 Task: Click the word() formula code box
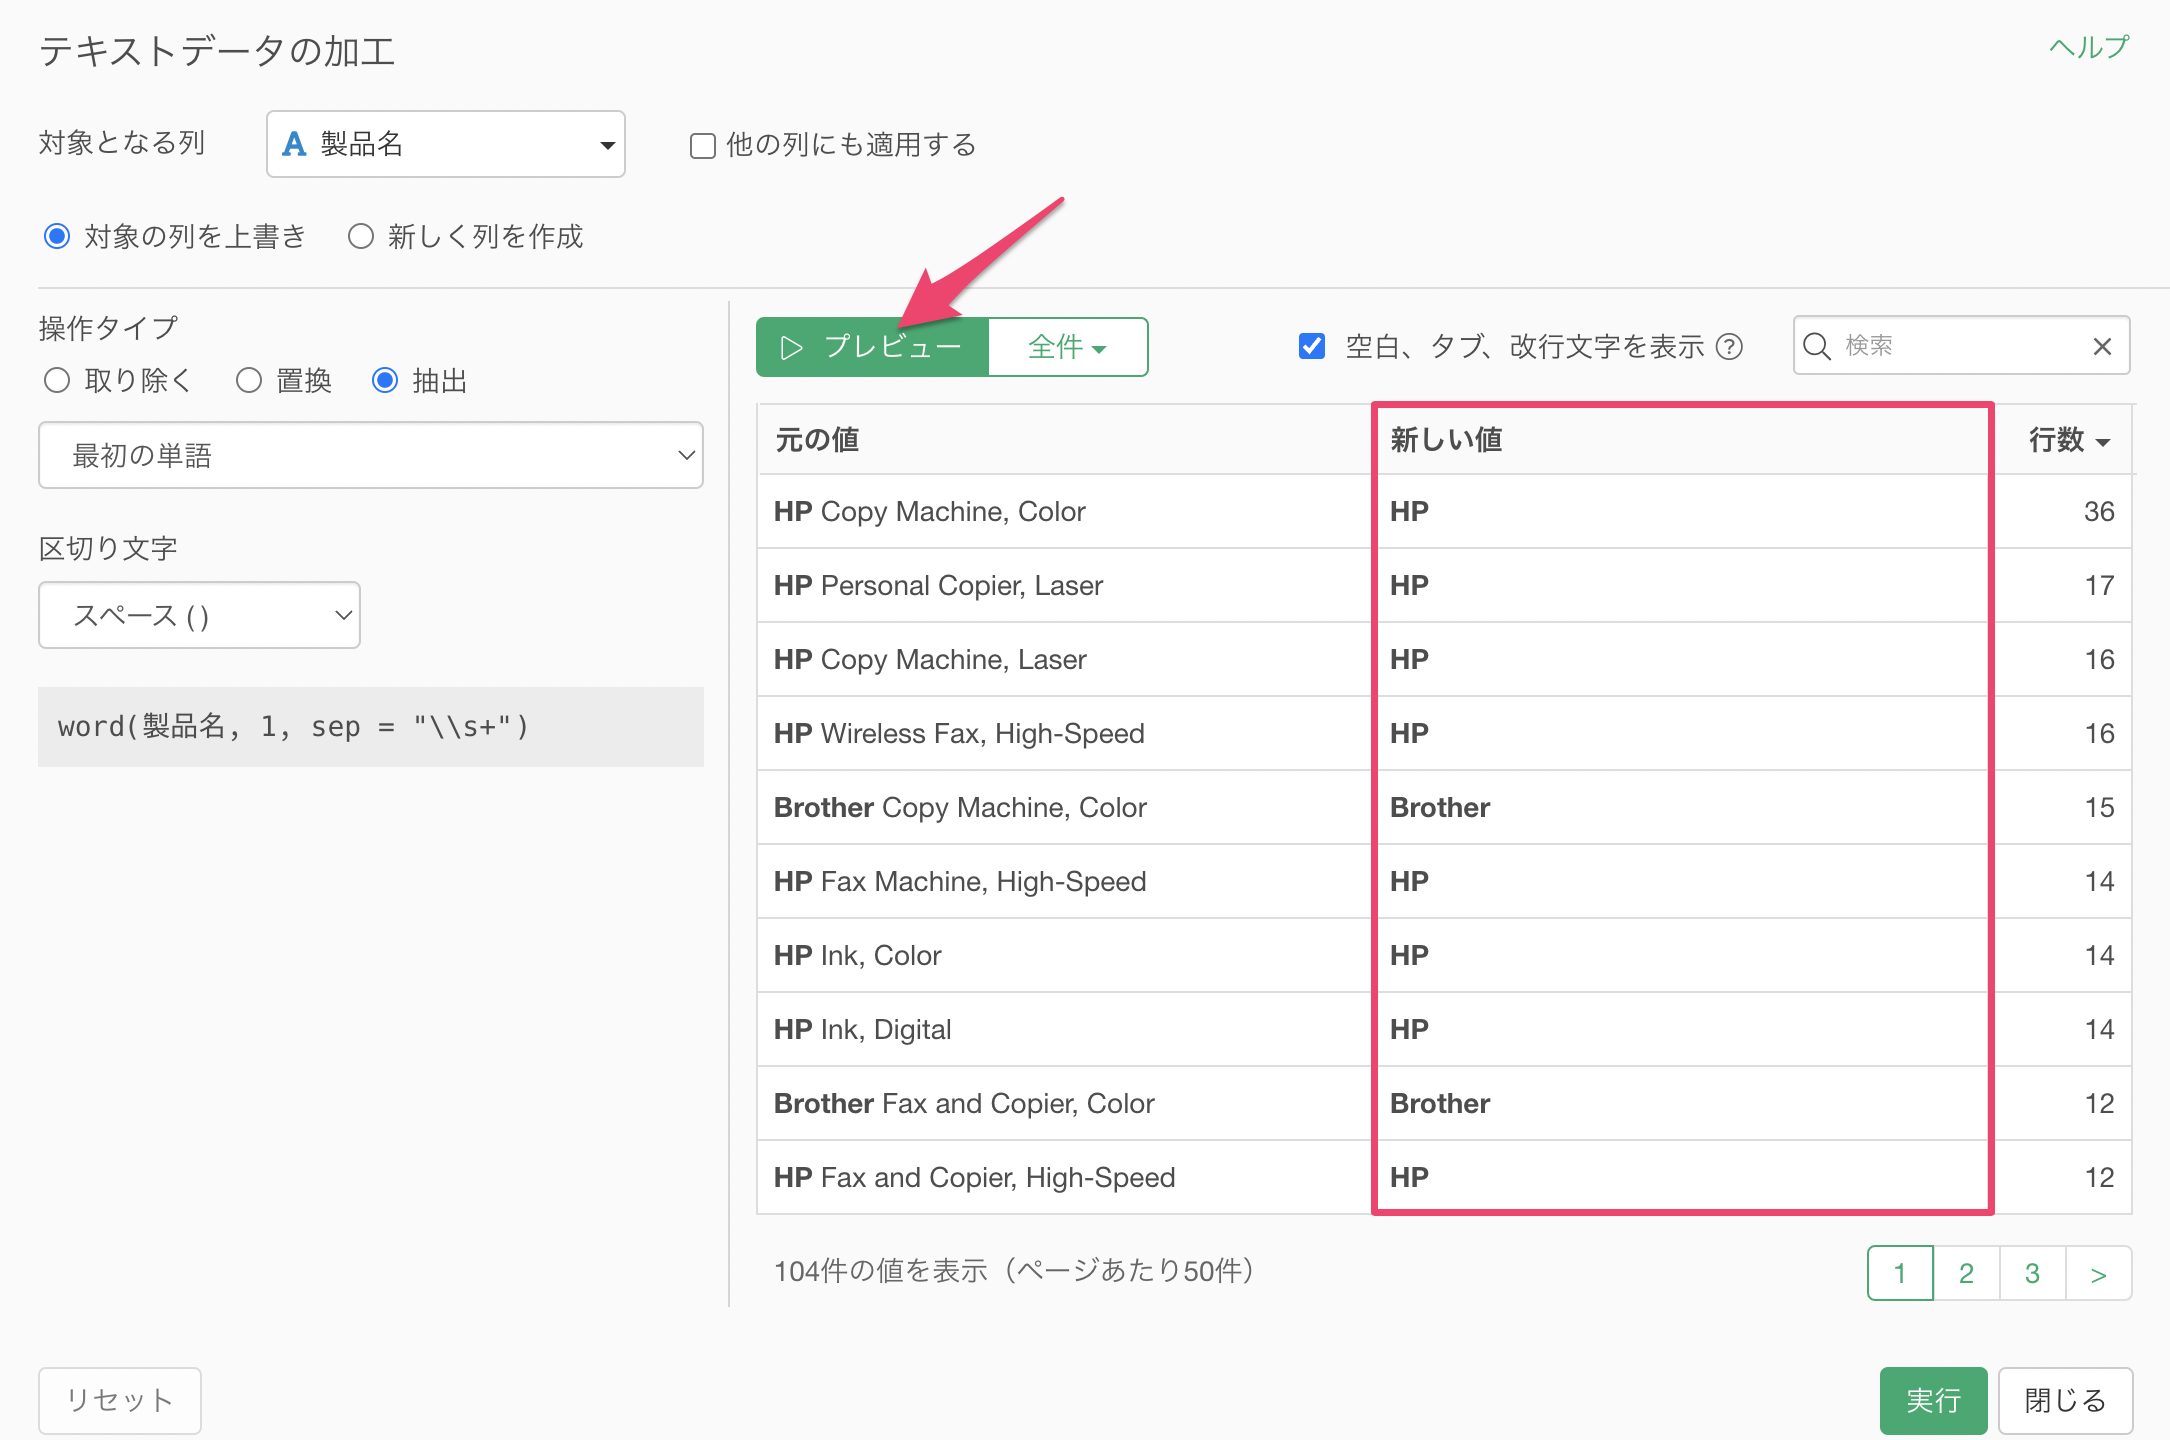pos(371,727)
